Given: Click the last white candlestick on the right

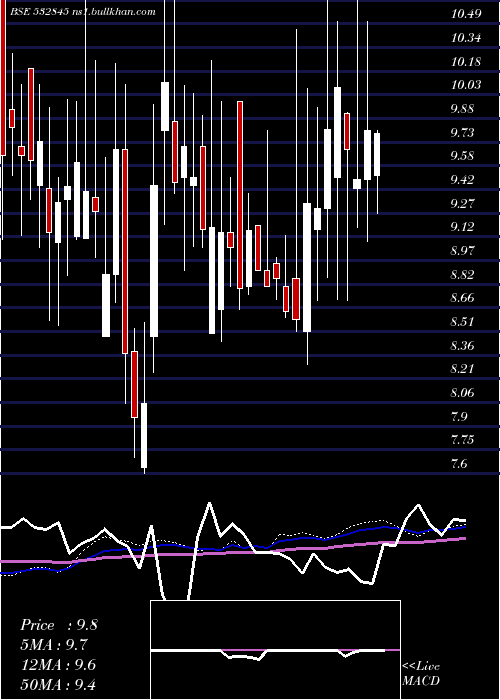Looking at the screenshot, I should pyautogui.click(x=377, y=154).
